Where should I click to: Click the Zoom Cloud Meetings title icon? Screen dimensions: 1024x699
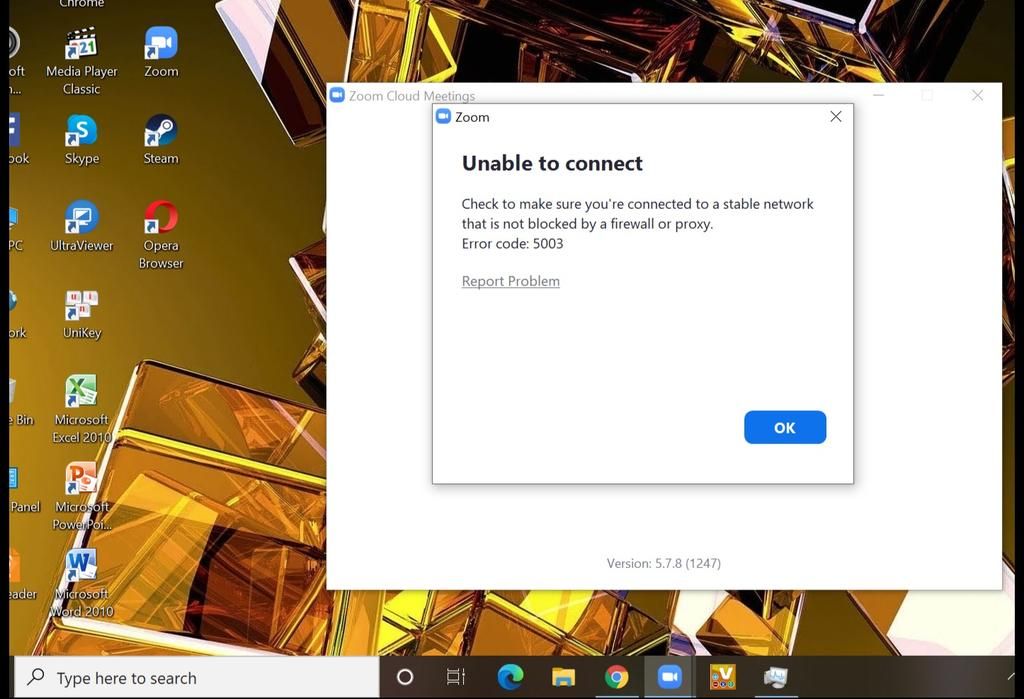coord(337,95)
